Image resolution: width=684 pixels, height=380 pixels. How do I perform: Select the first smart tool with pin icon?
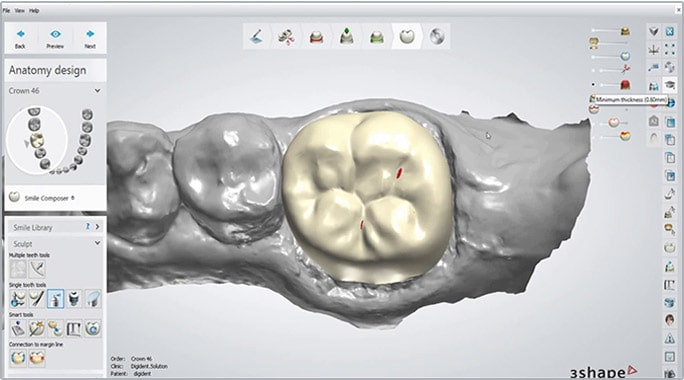(18, 329)
